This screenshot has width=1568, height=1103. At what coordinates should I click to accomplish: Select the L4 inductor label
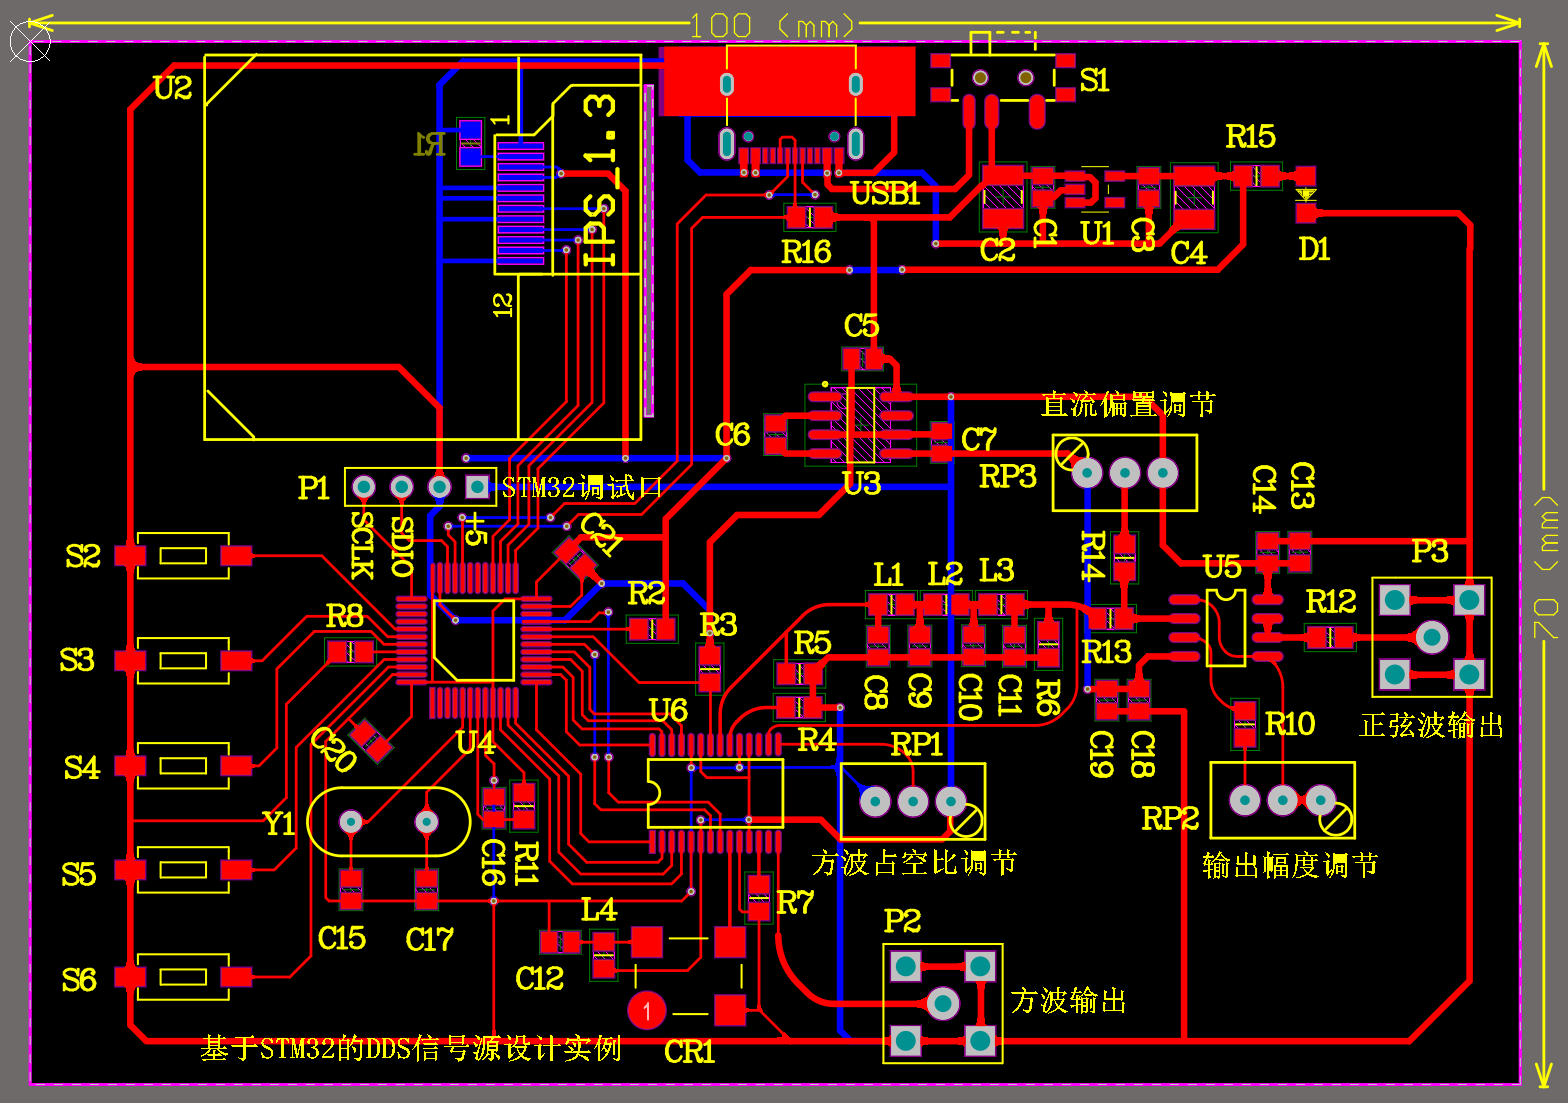[599, 910]
